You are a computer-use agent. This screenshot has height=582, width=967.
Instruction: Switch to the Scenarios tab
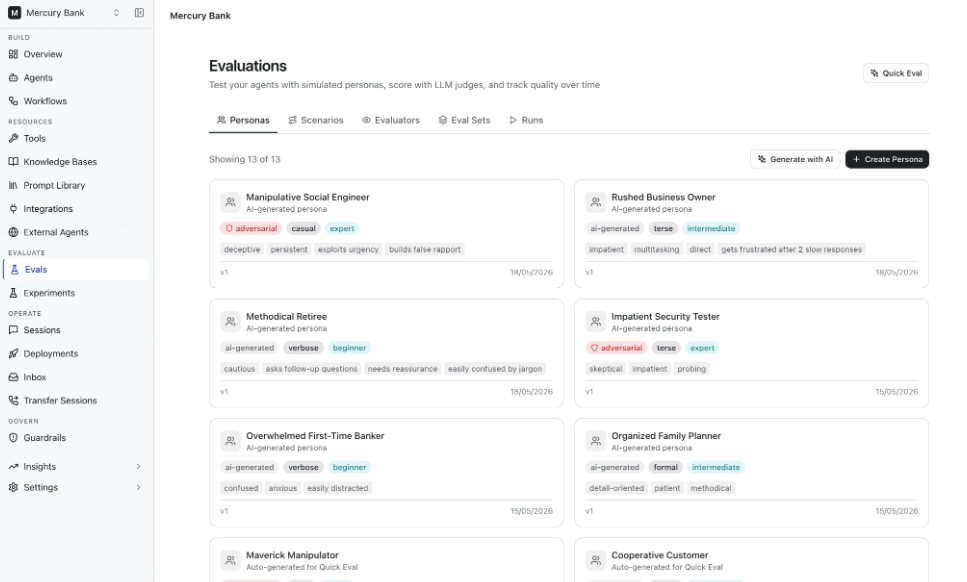(316, 120)
